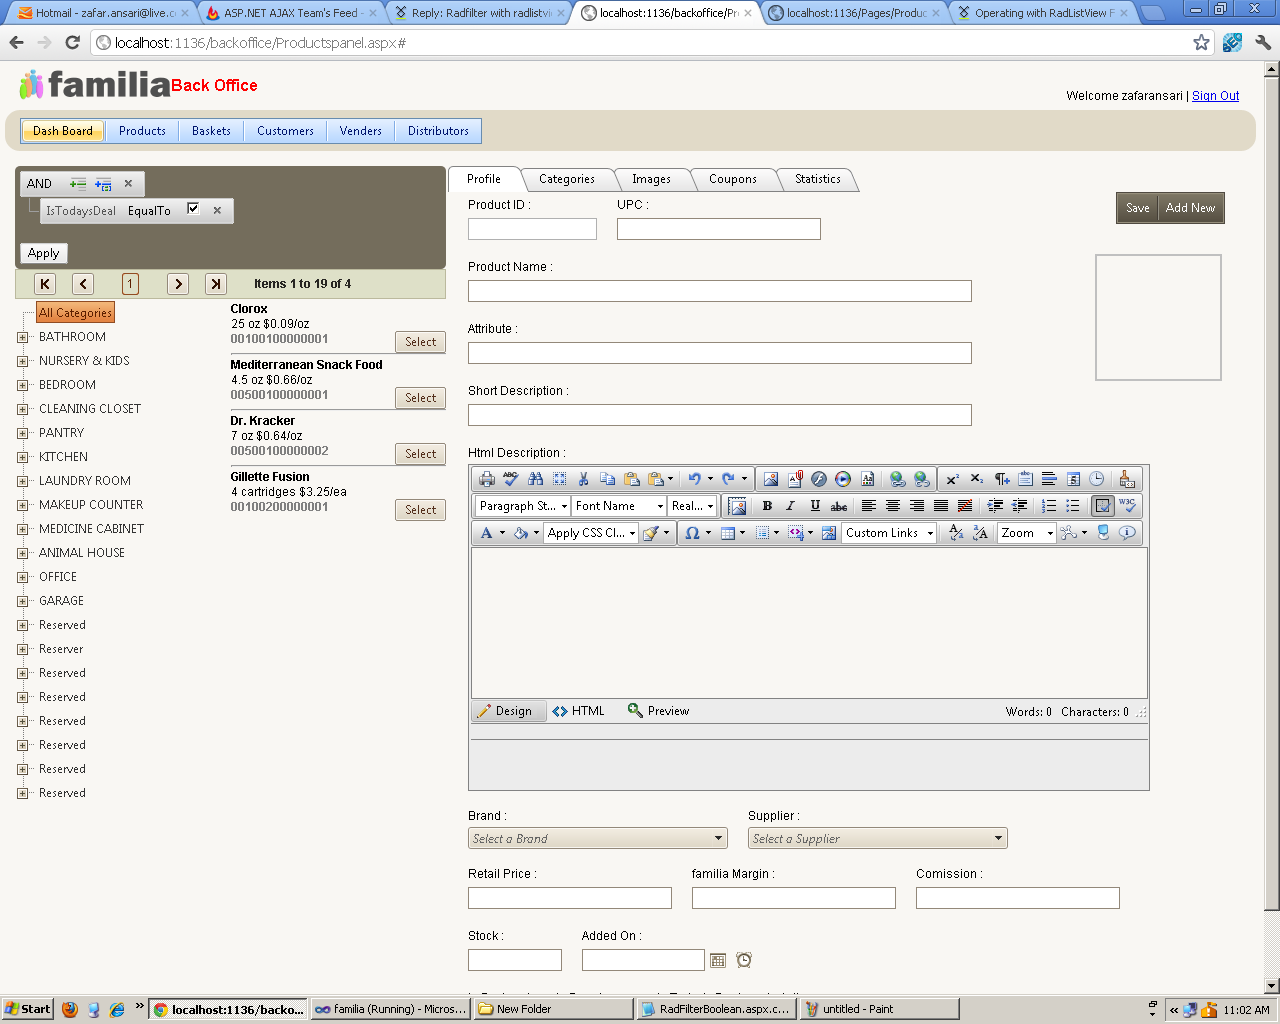Image resolution: width=1280 pixels, height=1024 pixels.
Task: Open the Added On calendar popup
Action: tap(718, 960)
